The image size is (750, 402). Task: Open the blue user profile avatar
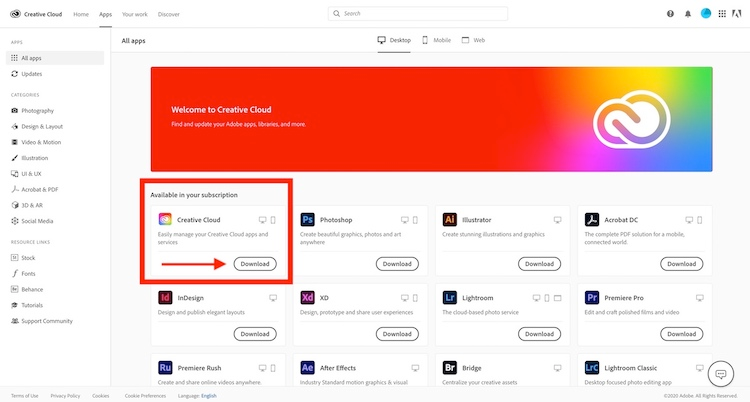(706, 13)
